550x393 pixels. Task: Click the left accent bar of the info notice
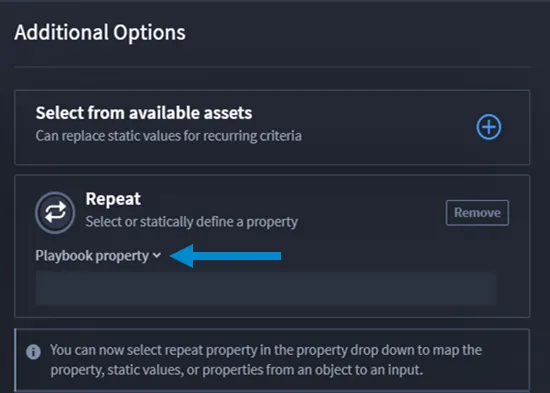(15, 360)
